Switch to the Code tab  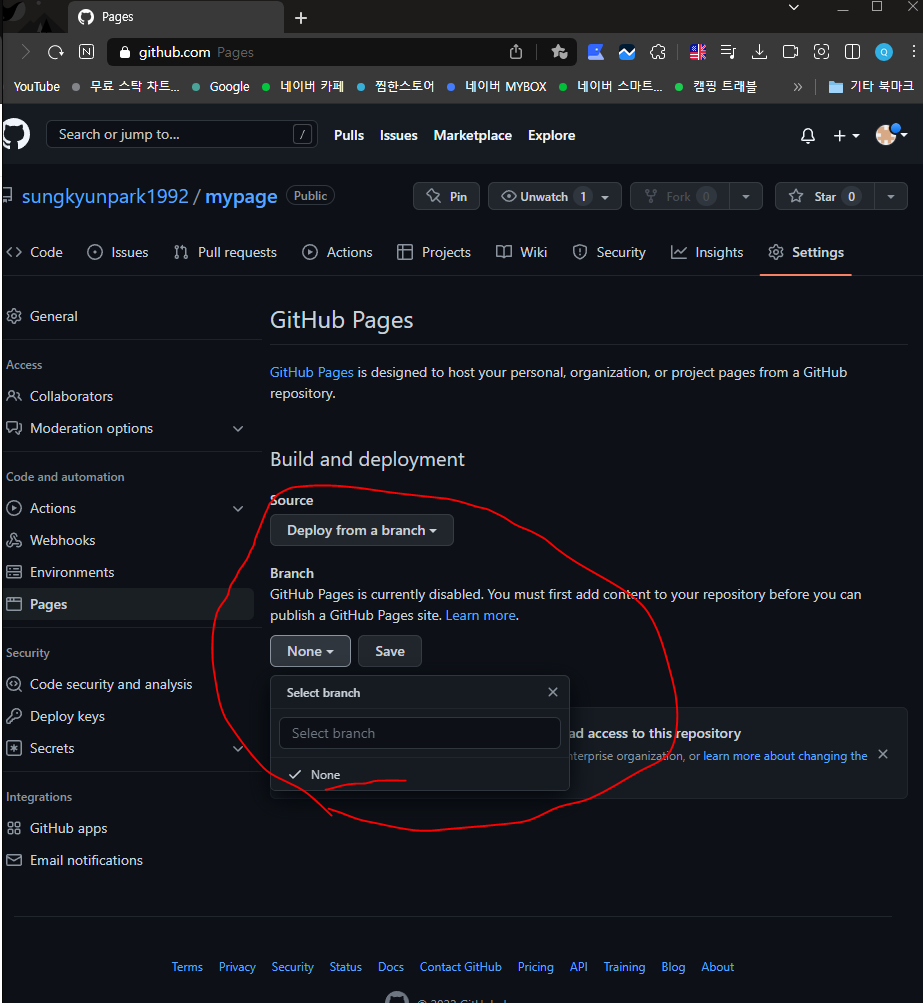(35, 252)
